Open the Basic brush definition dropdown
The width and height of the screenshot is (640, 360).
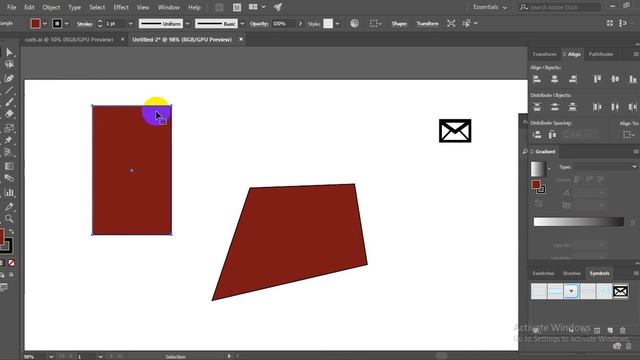point(242,24)
